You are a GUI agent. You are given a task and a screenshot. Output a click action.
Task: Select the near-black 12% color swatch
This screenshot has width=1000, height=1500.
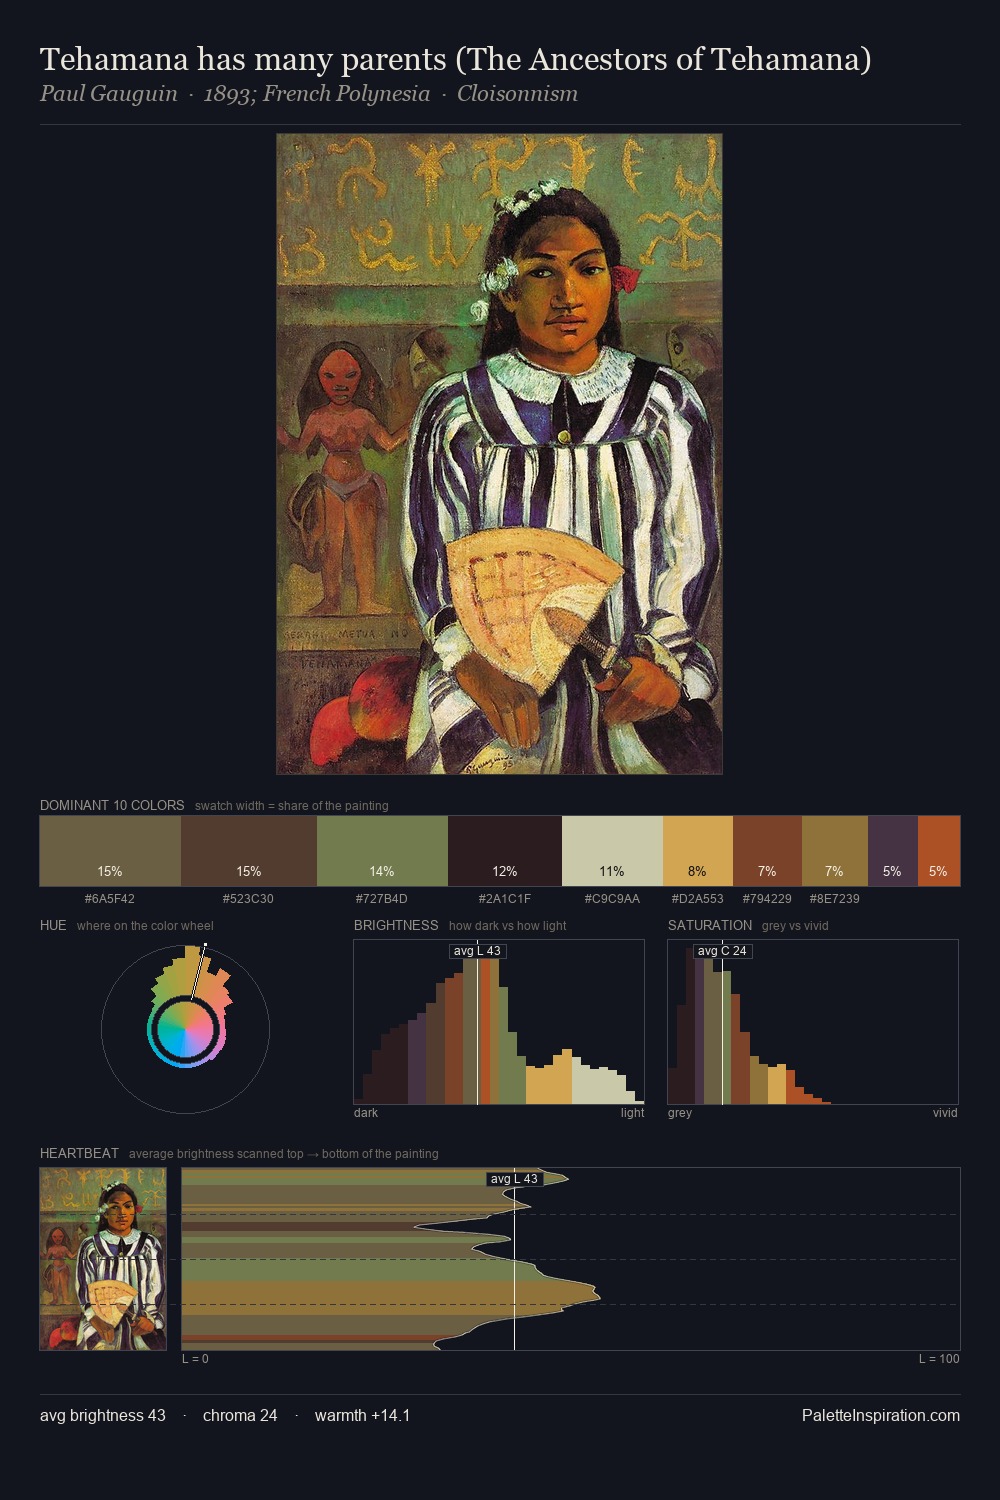coord(505,851)
